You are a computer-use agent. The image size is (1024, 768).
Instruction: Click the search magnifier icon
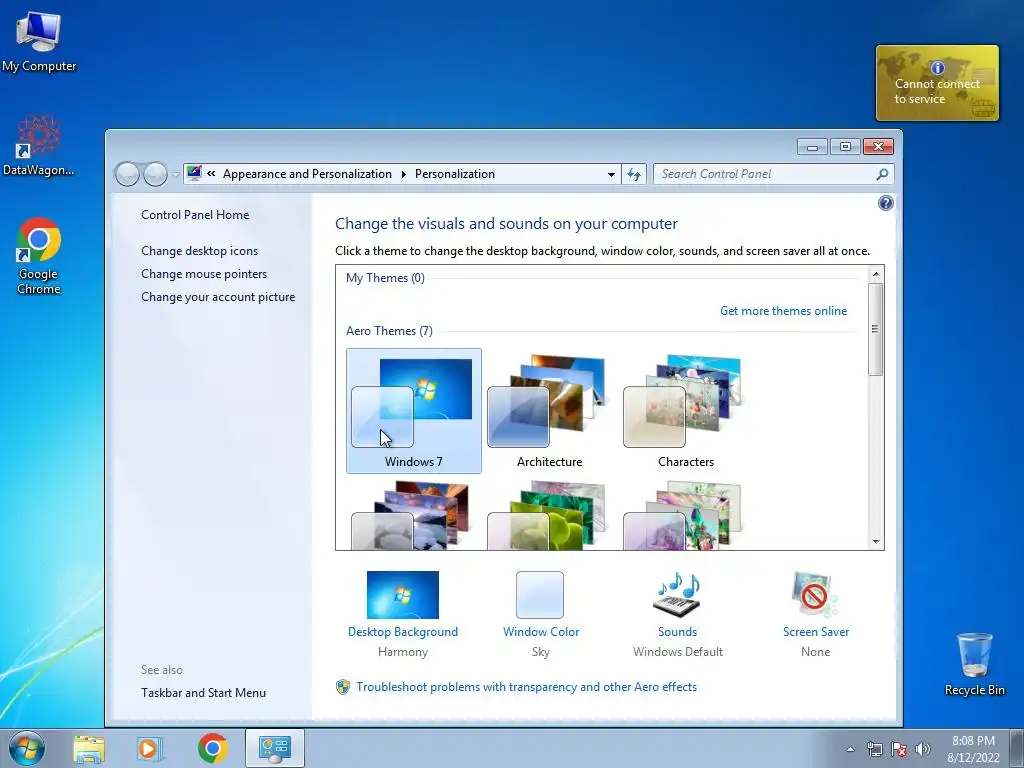(x=882, y=174)
